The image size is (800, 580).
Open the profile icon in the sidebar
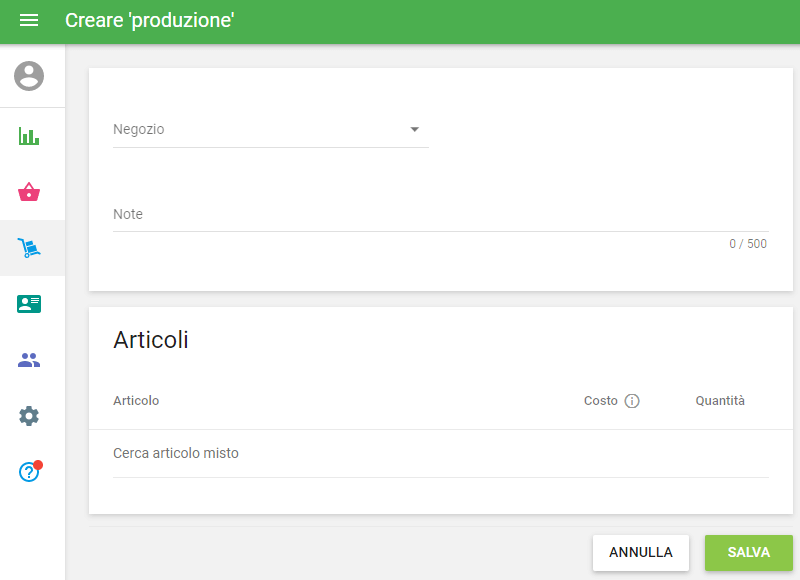coord(29,76)
